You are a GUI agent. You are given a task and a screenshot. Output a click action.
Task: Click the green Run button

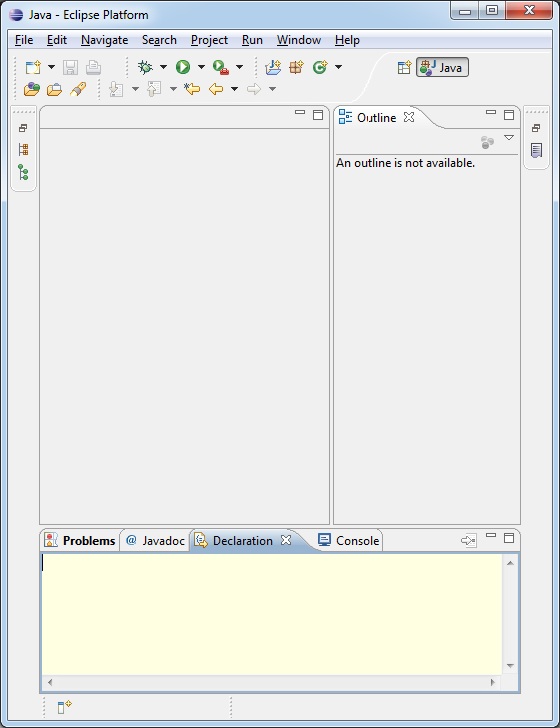tap(183, 67)
